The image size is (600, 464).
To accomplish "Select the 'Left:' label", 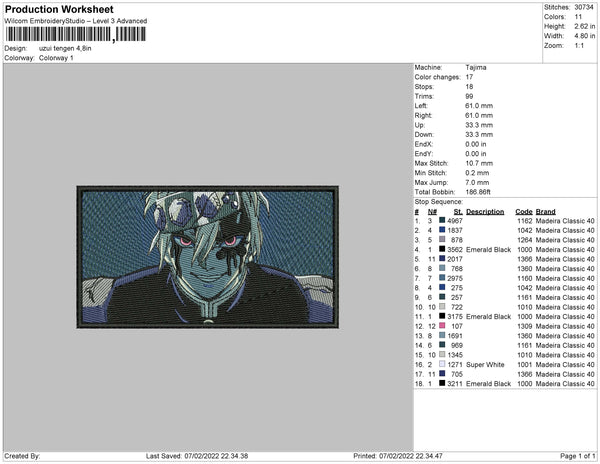I will [421, 106].
